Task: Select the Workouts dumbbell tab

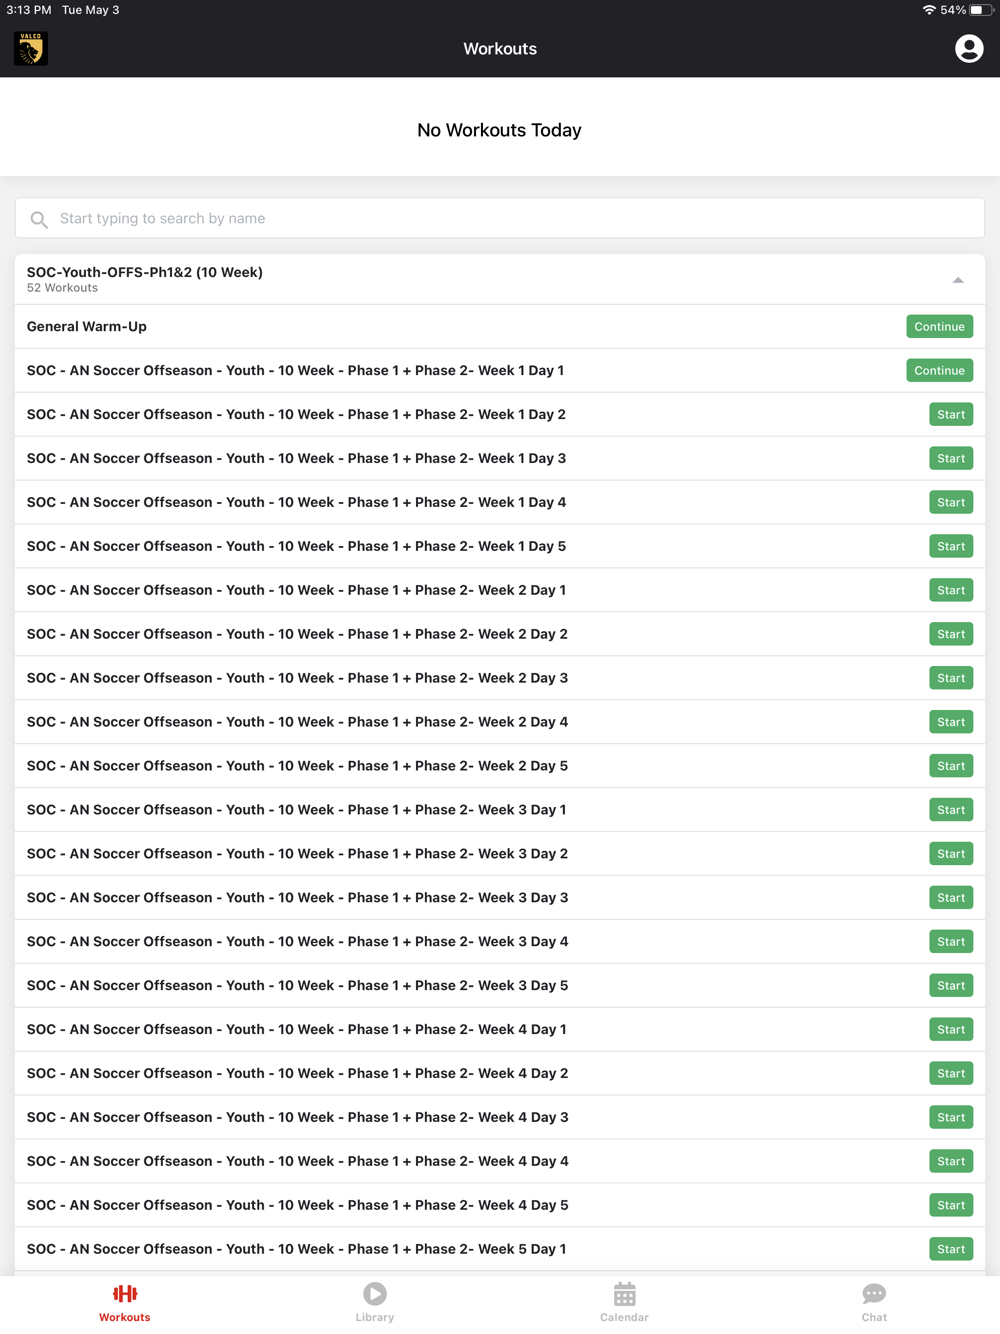Action: coord(125,1303)
